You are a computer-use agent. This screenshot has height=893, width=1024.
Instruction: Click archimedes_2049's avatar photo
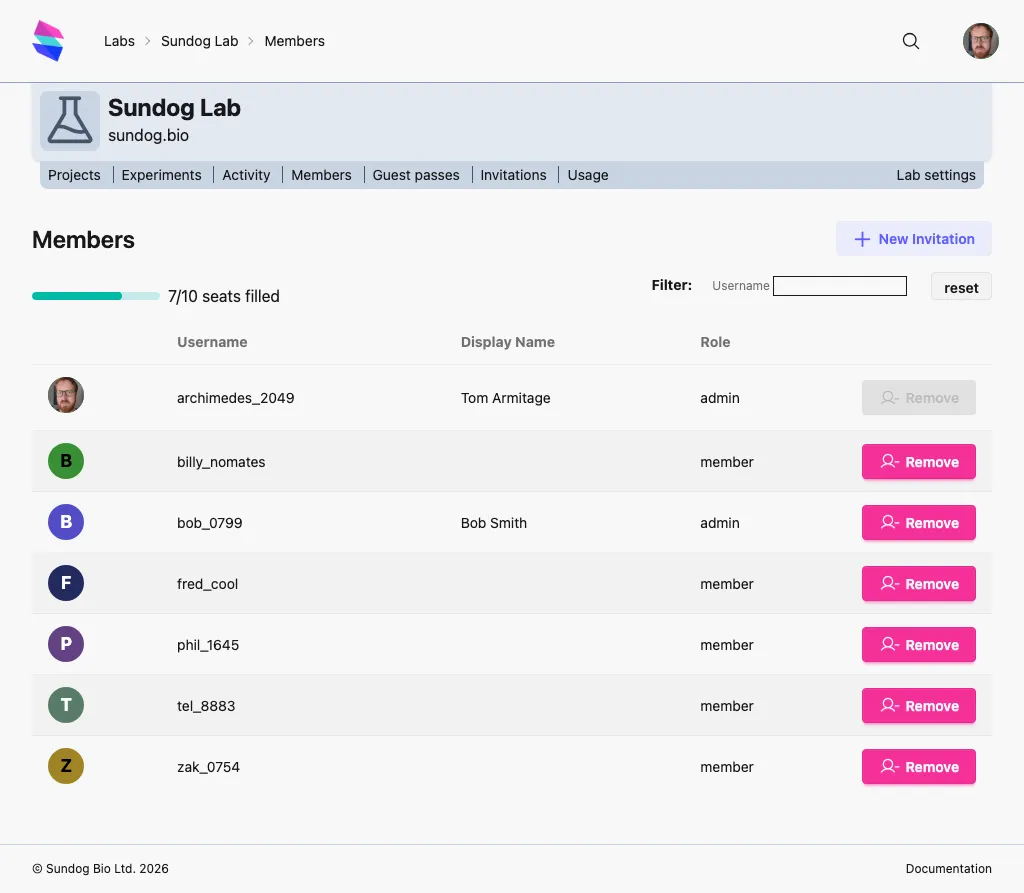click(66, 395)
